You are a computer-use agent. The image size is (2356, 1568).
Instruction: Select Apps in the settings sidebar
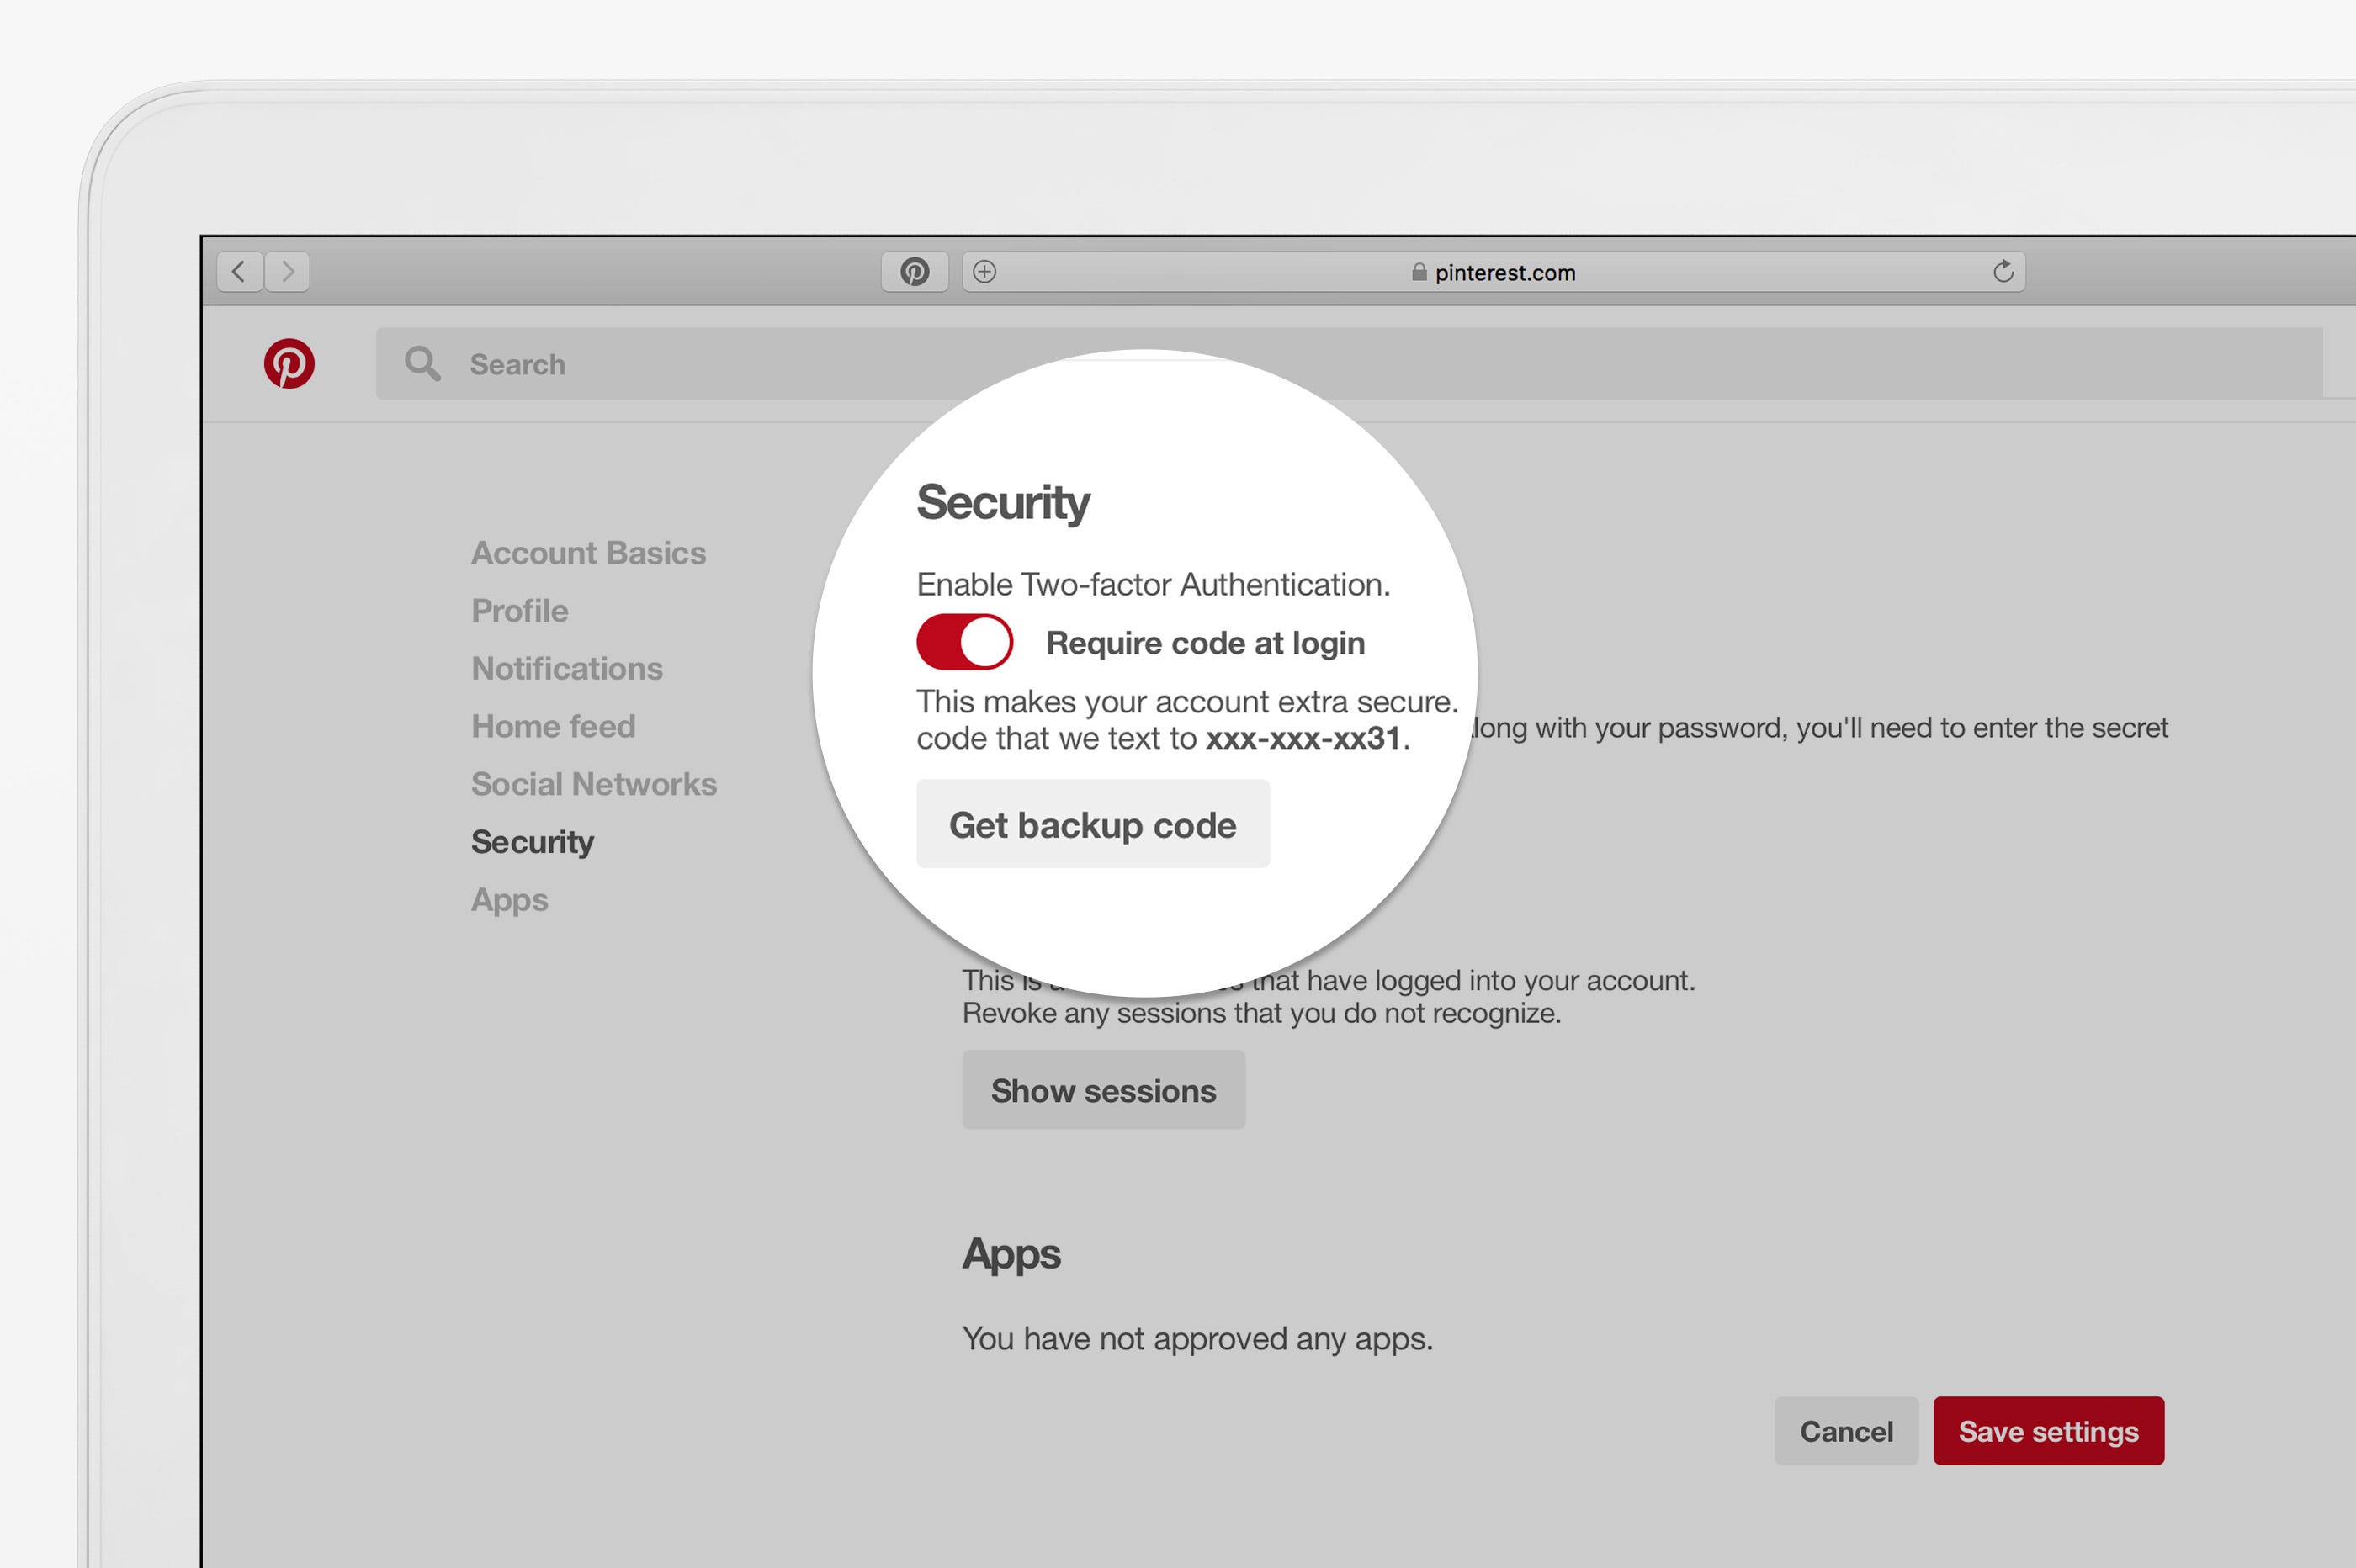point(509,900)
